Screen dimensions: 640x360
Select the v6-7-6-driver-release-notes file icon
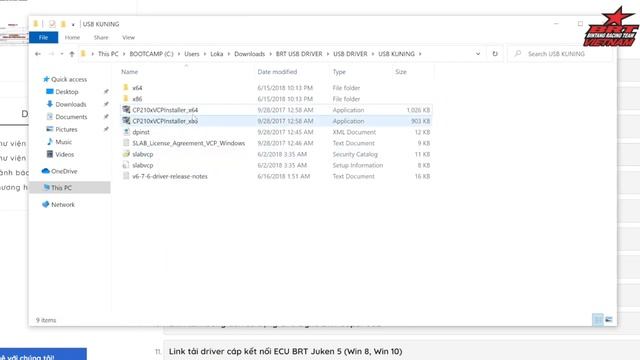click(x=126, y=176)
